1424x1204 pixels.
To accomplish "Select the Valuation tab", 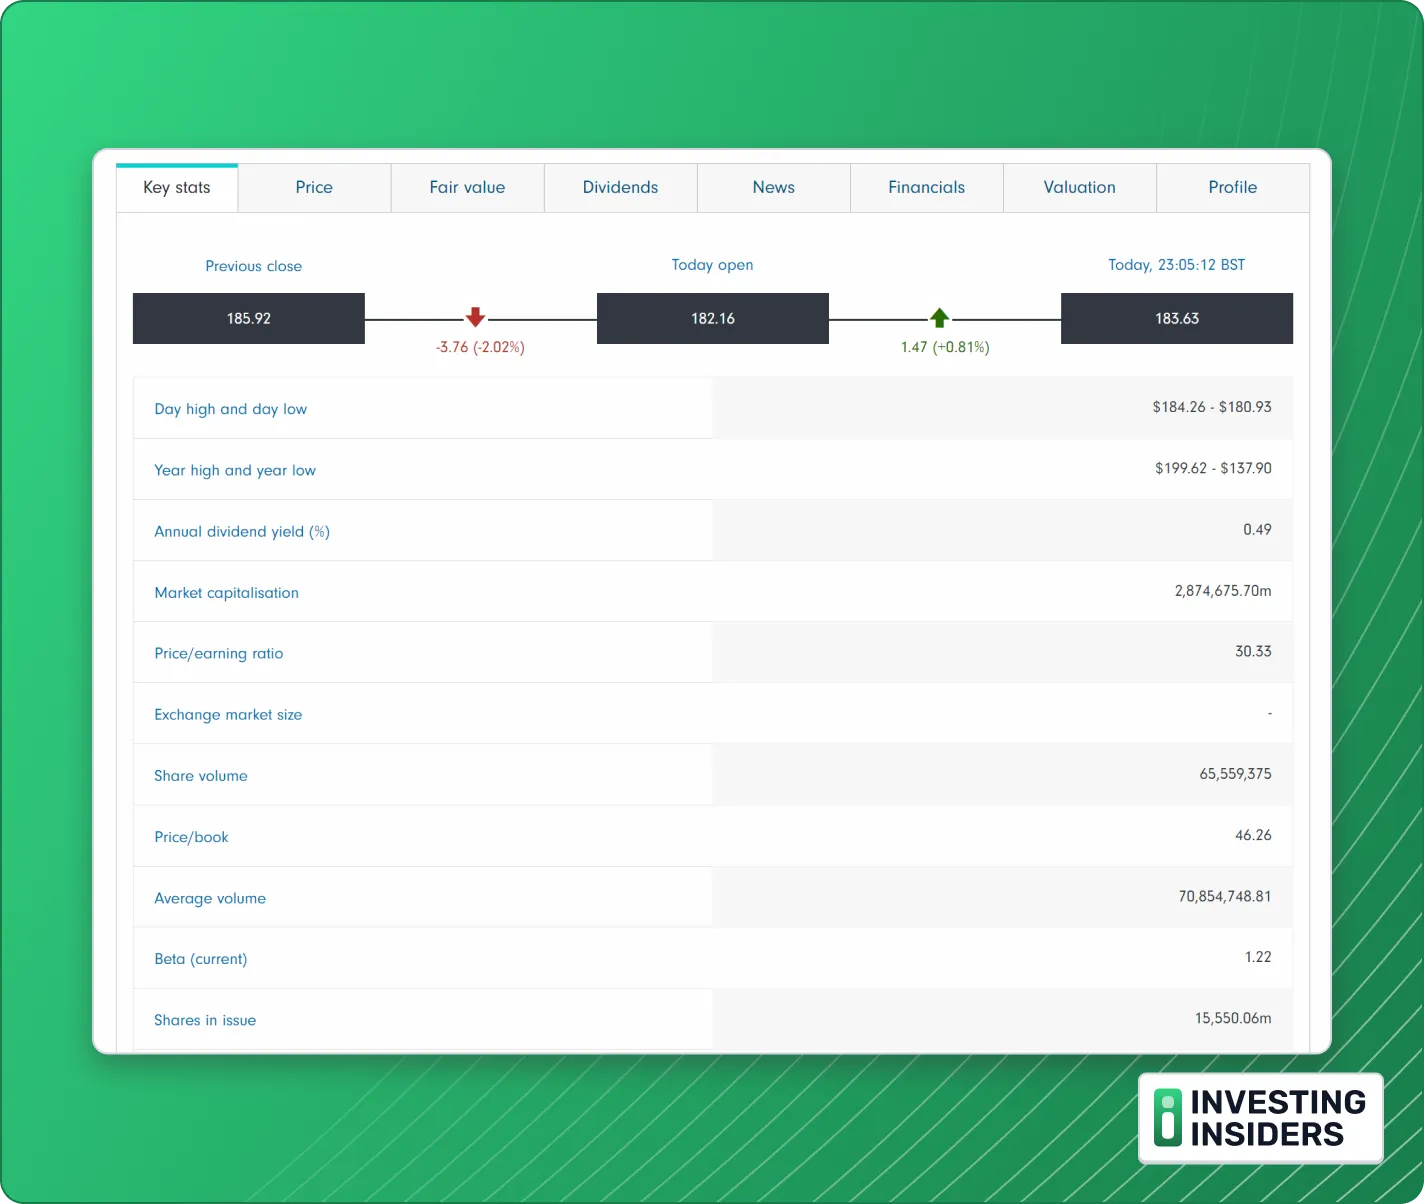I will [1079, 188].
